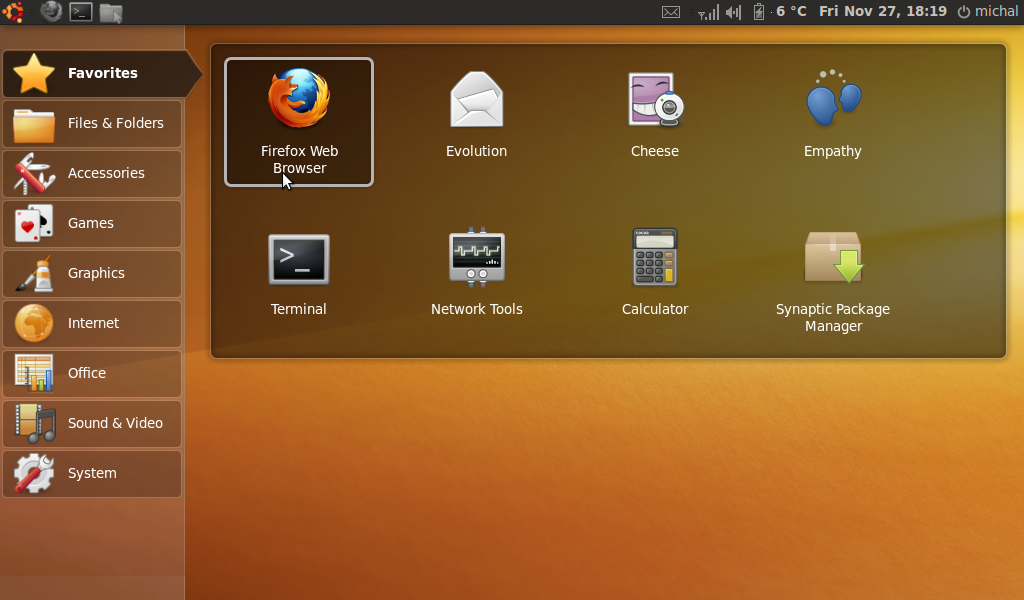Select the Sound & Video category

coord(92,424)
